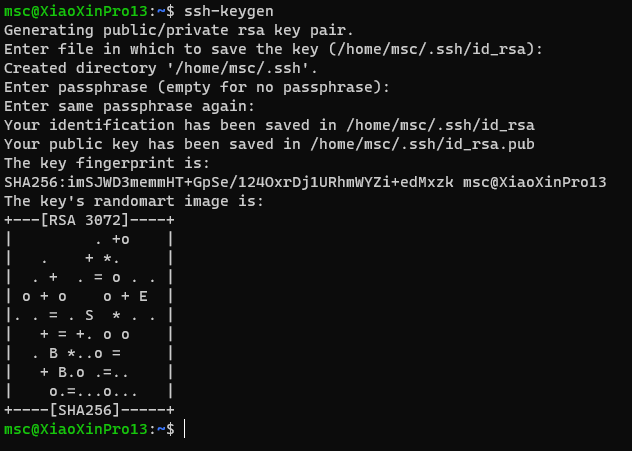
Task: Click the [SHA256] randomart footer
Action: pos(85,410)
